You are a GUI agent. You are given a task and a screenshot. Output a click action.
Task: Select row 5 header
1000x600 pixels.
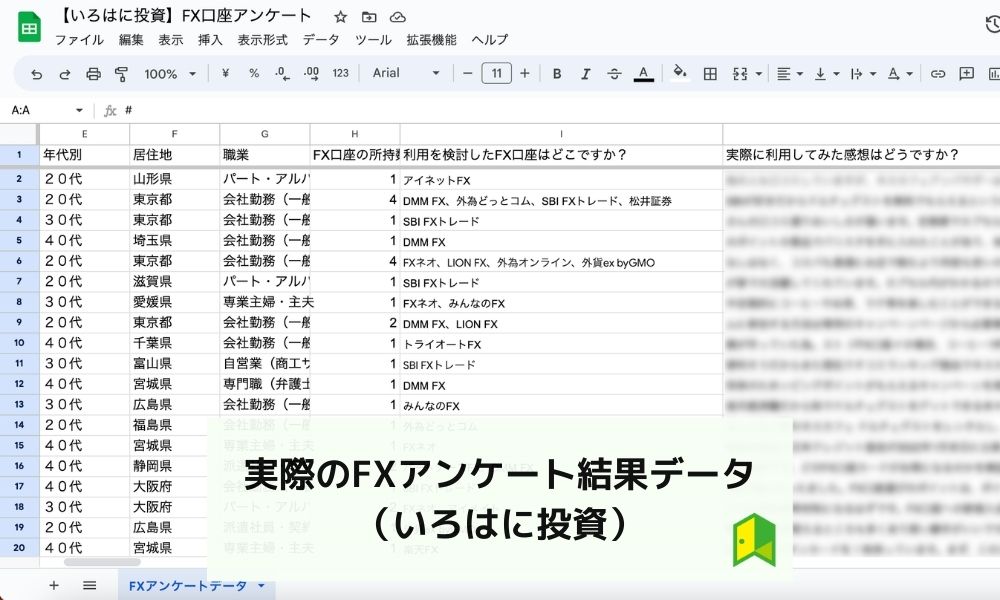coord(19,240)
